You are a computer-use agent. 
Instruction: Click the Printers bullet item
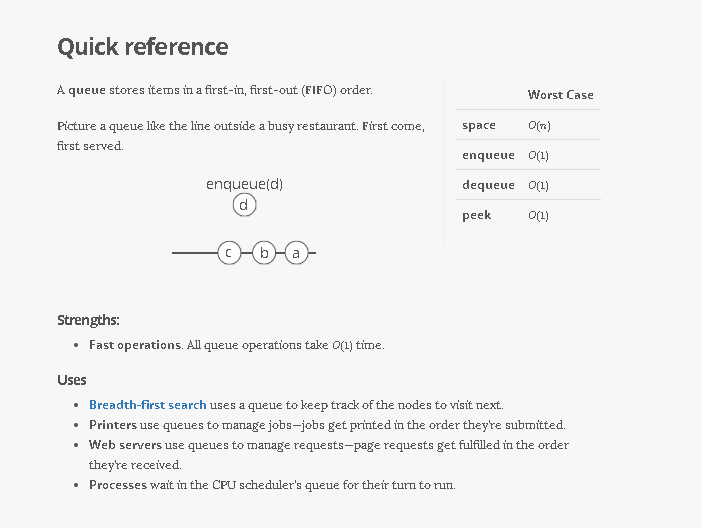113,425
